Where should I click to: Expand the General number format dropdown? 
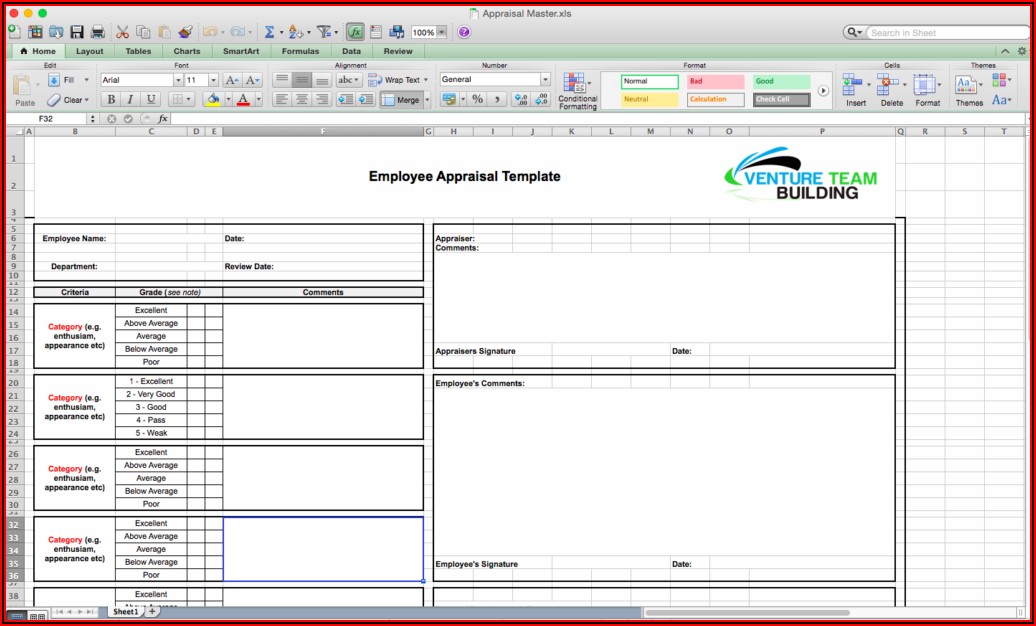coord(545,80)
